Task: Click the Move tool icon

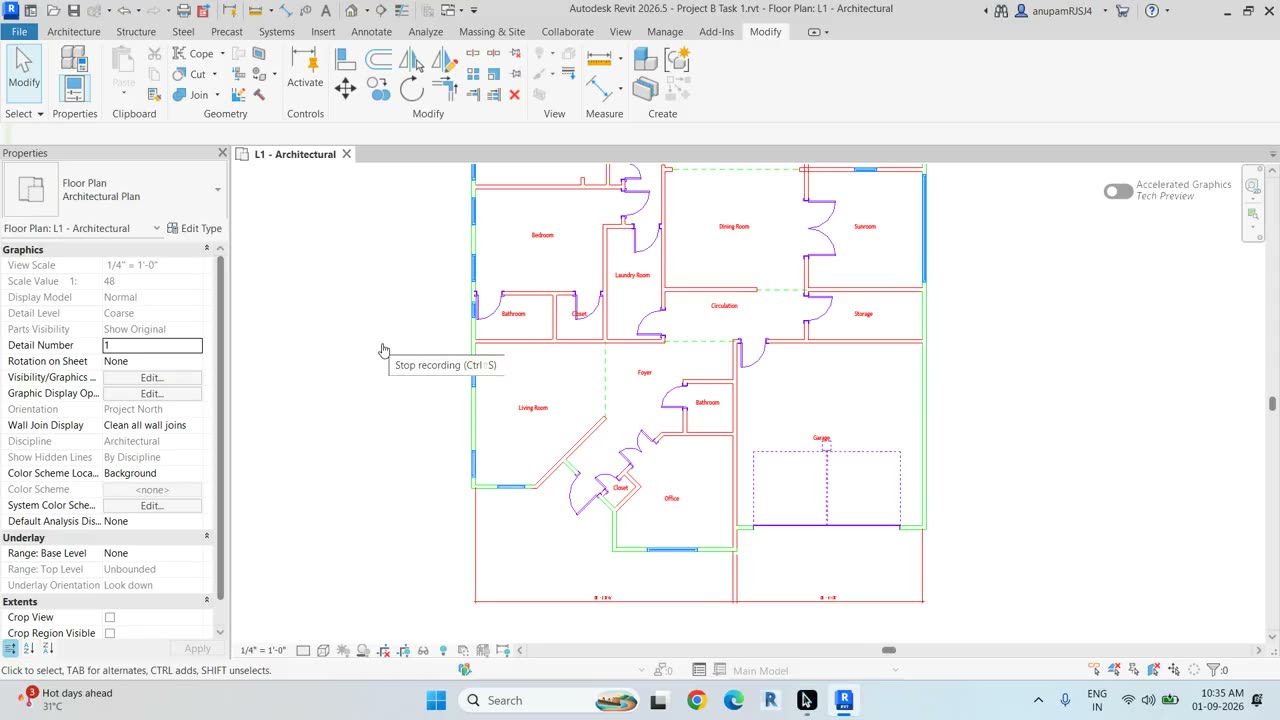Action: tap(346, 88)
